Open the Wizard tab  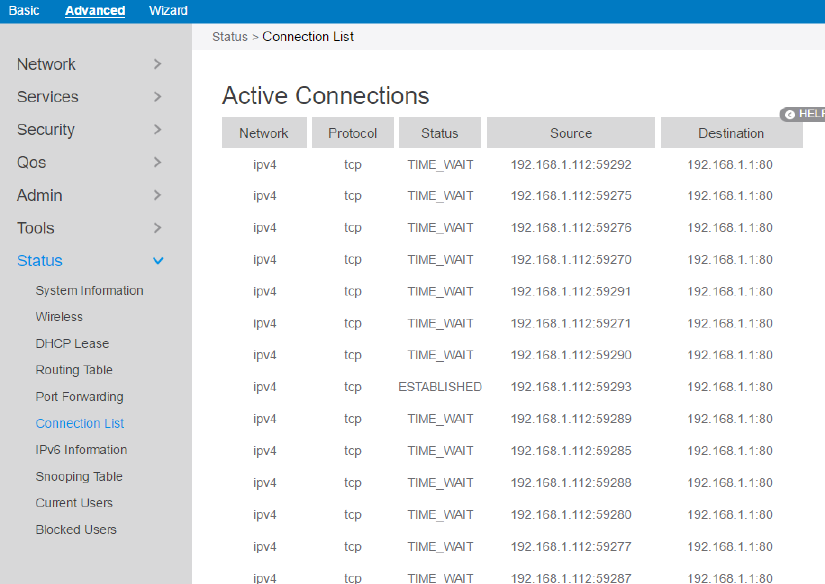coord(168,11)
